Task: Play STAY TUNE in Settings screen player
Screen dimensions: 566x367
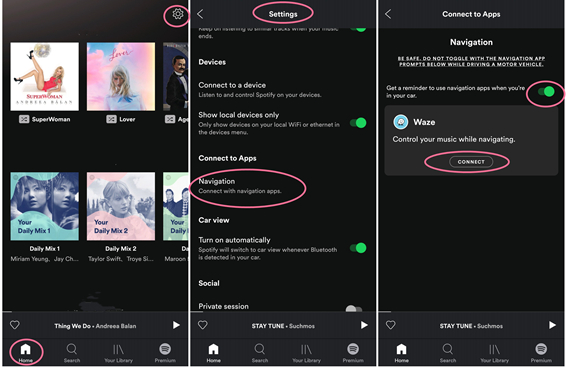Action: tap(364, 325)
